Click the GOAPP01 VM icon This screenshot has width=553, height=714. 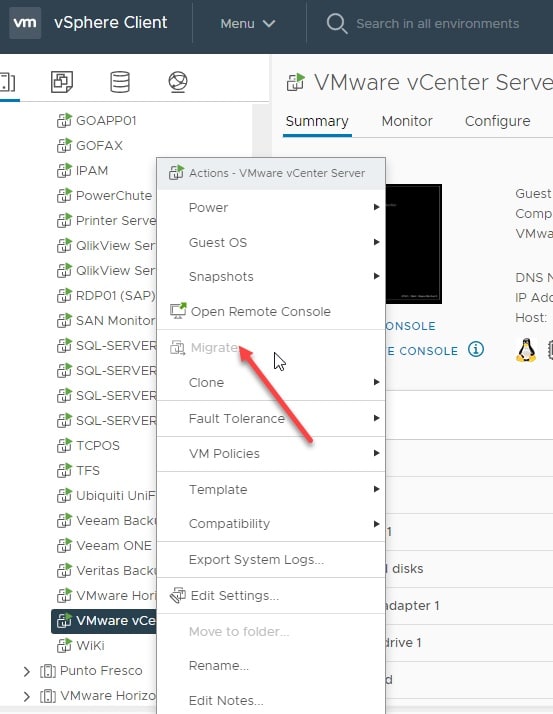pos(64,121)
